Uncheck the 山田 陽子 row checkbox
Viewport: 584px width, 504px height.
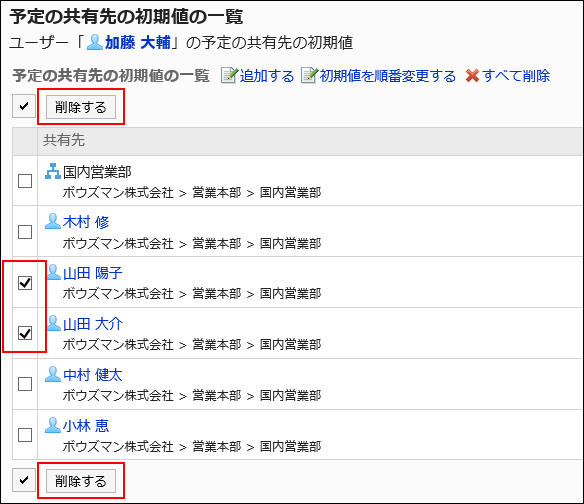pos(25,283)
